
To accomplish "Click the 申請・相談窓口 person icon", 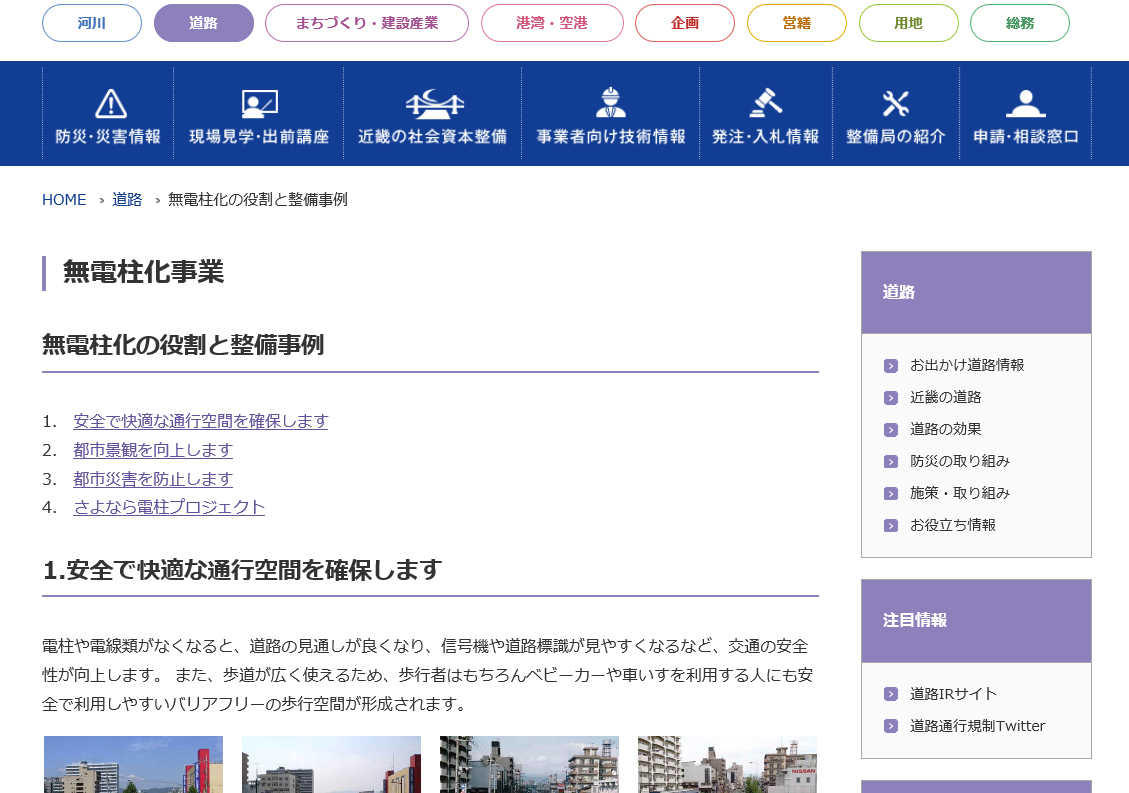I will [1025, 104].
